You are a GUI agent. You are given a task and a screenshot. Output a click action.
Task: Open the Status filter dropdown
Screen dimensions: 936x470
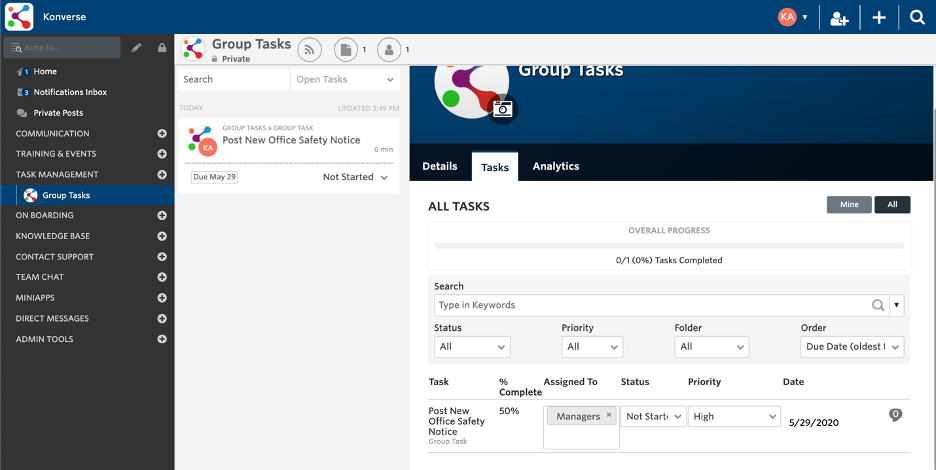(472, 347)
